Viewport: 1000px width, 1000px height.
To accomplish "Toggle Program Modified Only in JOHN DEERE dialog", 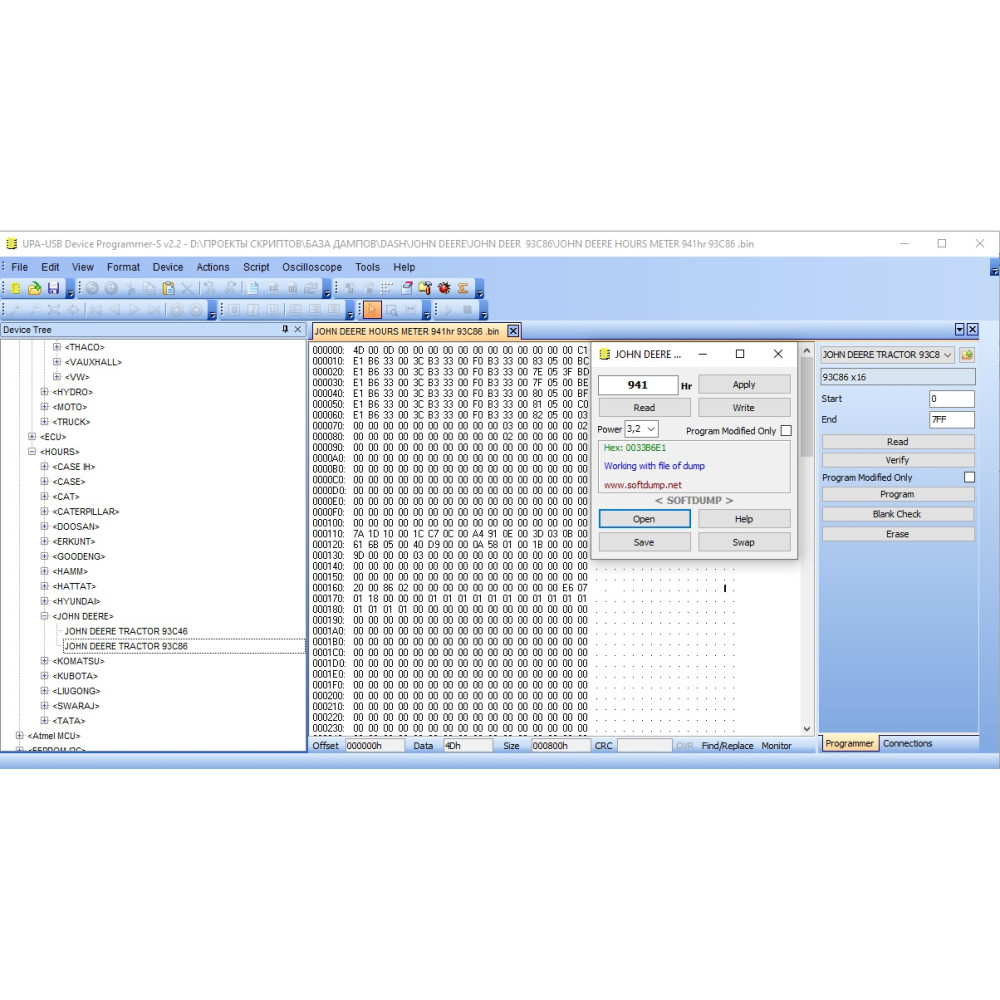I will click(x=786, y=431).
